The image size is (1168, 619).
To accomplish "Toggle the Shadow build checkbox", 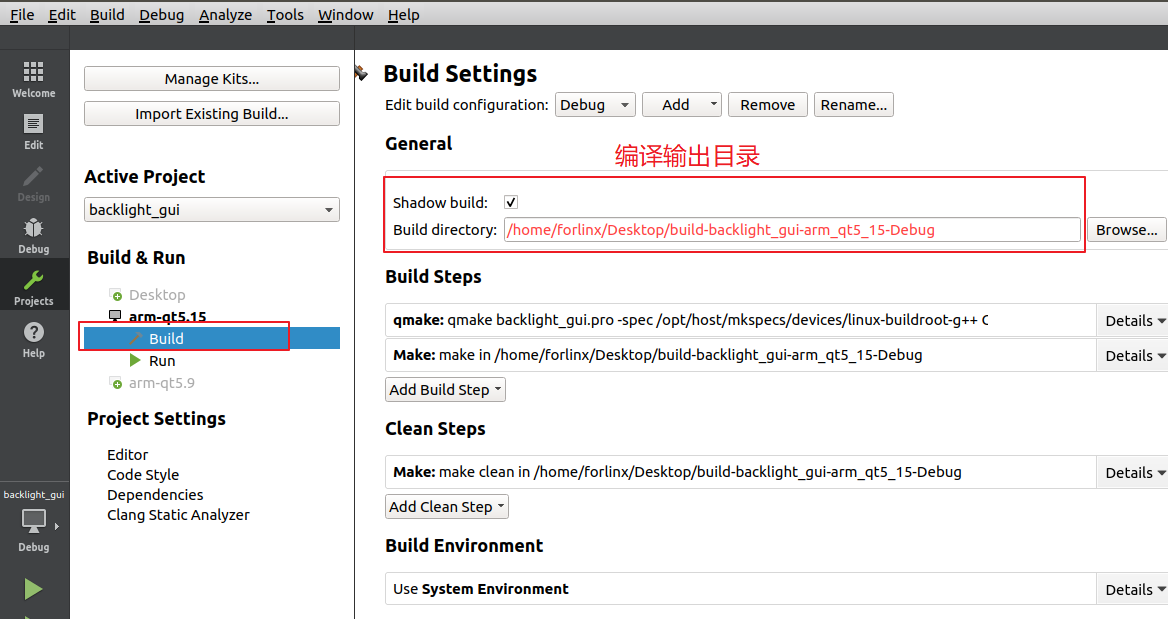I will (x=511, y=202).
